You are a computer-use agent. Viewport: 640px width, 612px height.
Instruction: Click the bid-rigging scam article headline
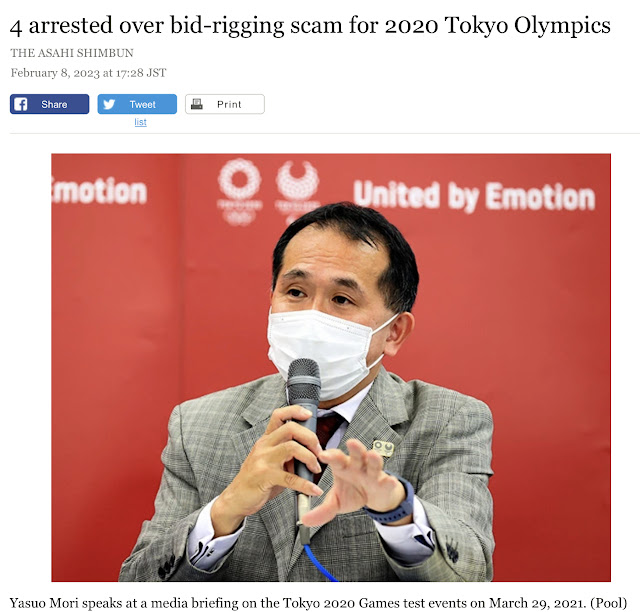[x=310, y=25]
